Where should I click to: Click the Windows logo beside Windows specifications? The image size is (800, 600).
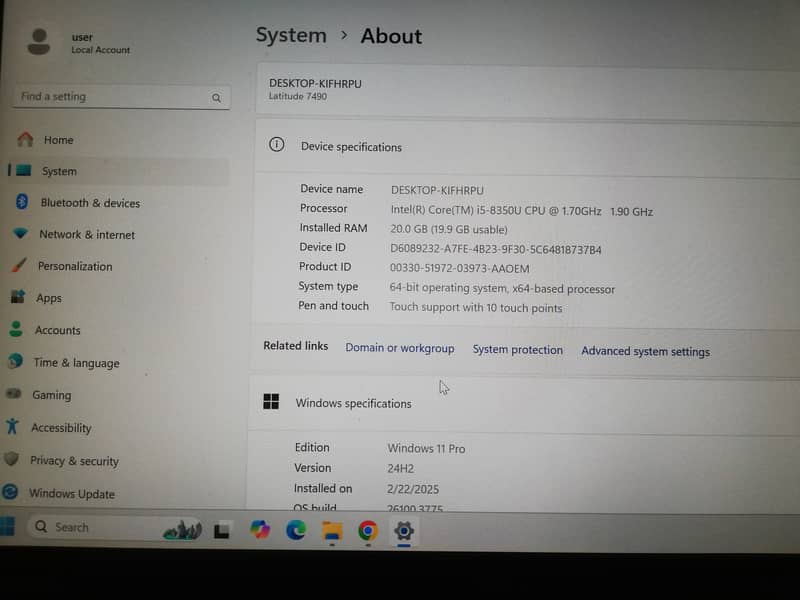click(271, 402)
